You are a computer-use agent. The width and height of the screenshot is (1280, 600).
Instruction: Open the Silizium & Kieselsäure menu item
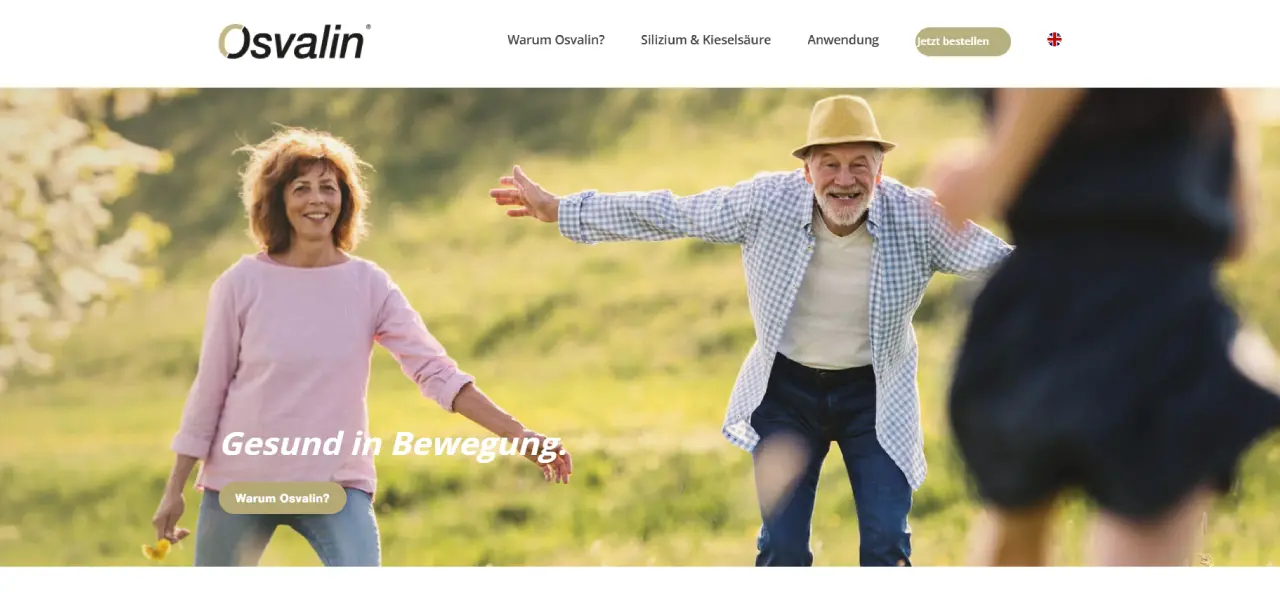(x=706, y=40)
